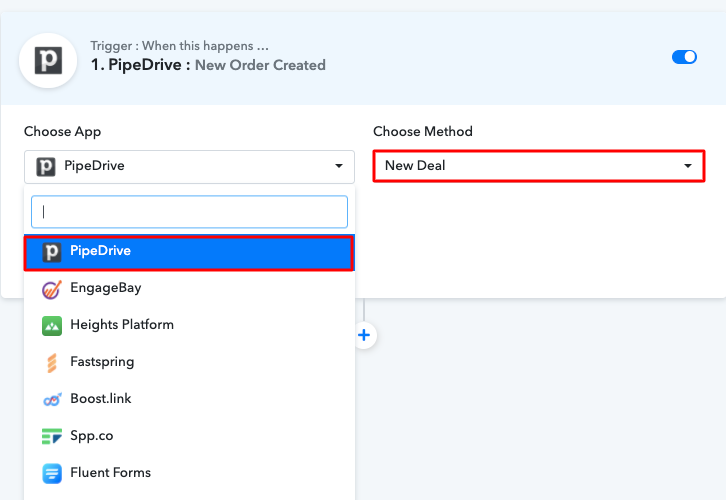Click the Fastspring orange spring icon

tap(52, 363)
